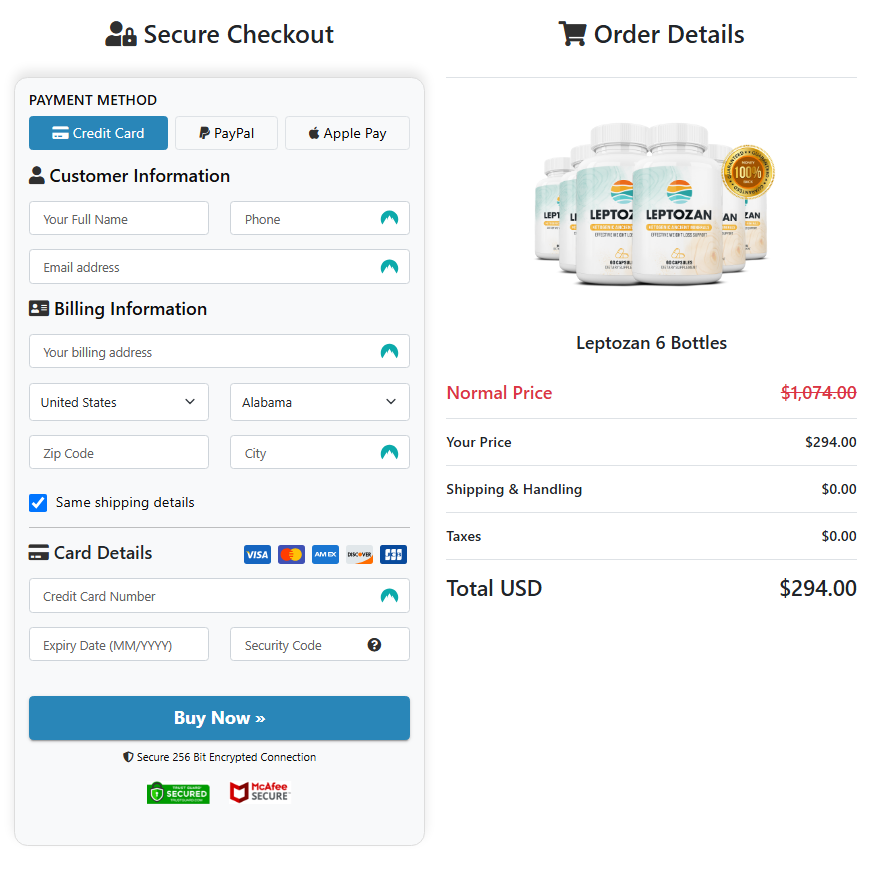Viewport: 887px width, 890px height.
Task: Click the McAfee Secure badge
Action: coord(259,793)
